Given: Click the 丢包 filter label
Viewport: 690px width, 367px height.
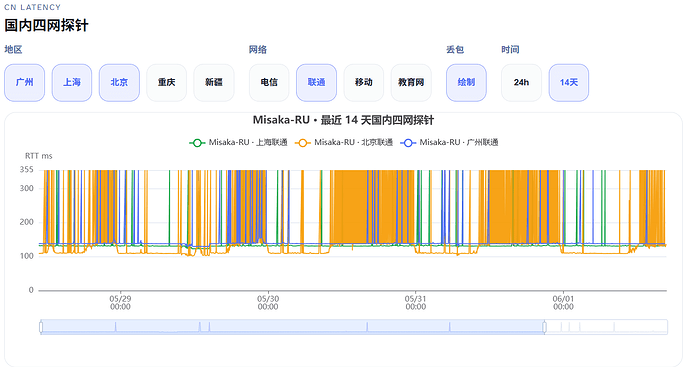Looking at the screenshot, I should coord(455,50).
